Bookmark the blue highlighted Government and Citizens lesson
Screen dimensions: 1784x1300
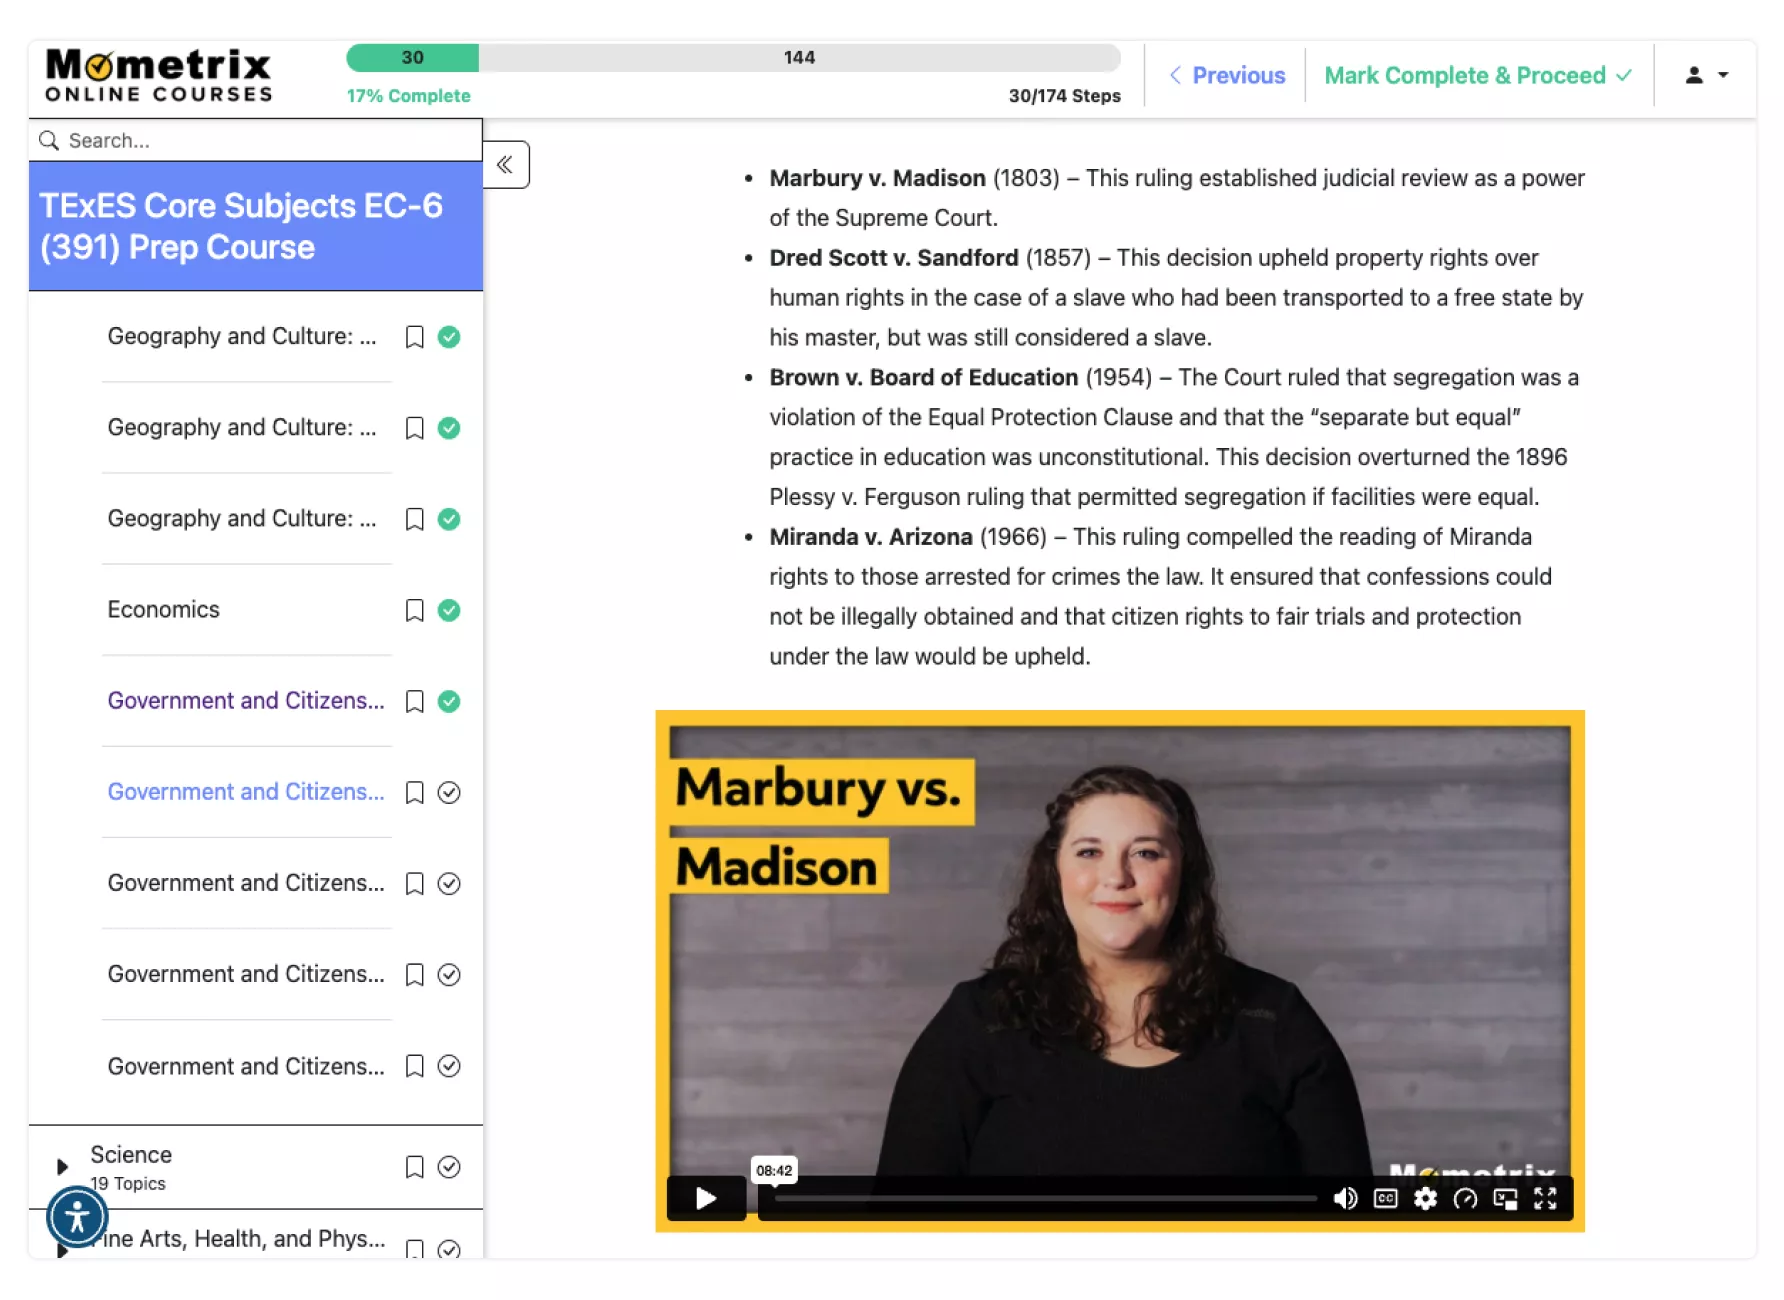[414, 792]
